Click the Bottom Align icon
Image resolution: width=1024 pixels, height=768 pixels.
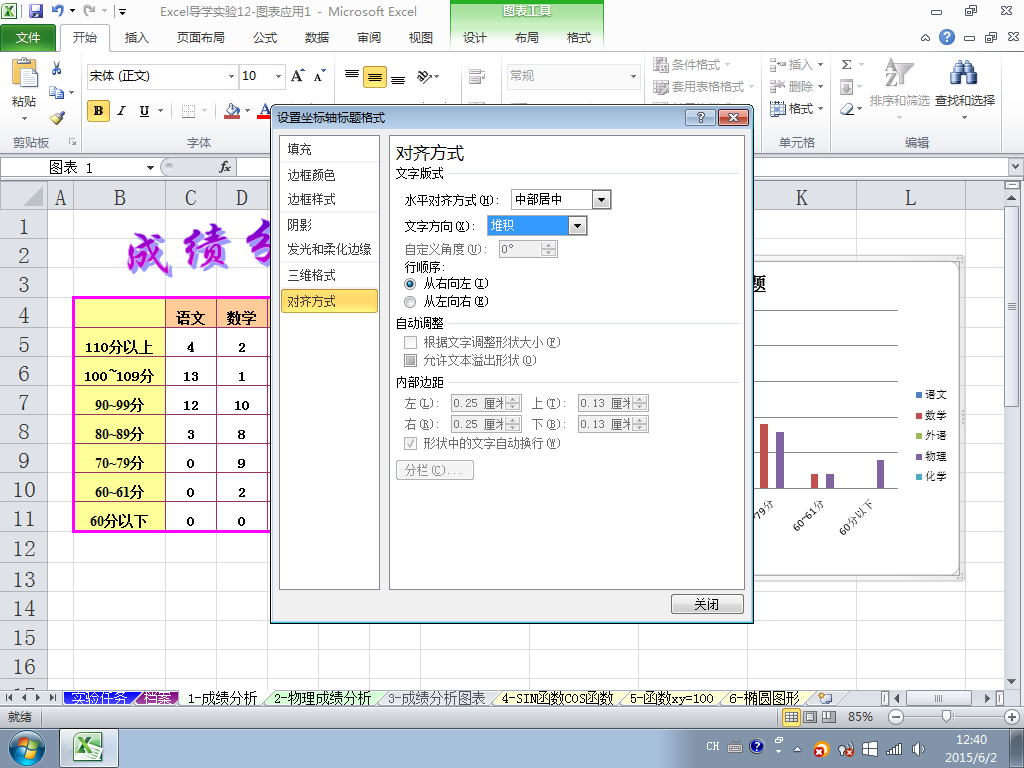398,77
